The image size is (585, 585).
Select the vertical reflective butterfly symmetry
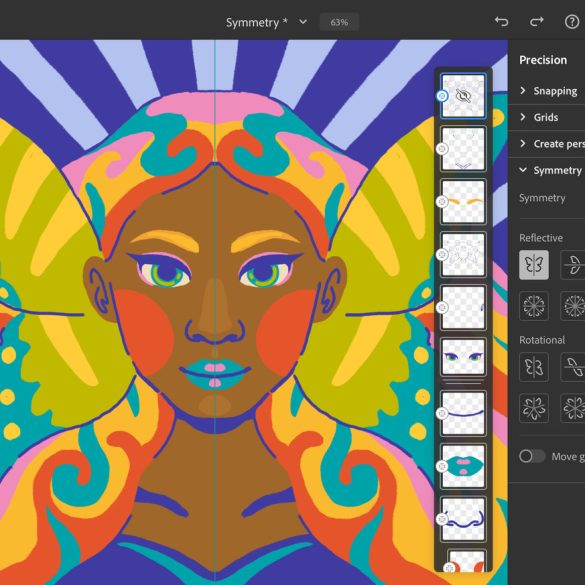[x=534, y=265]
